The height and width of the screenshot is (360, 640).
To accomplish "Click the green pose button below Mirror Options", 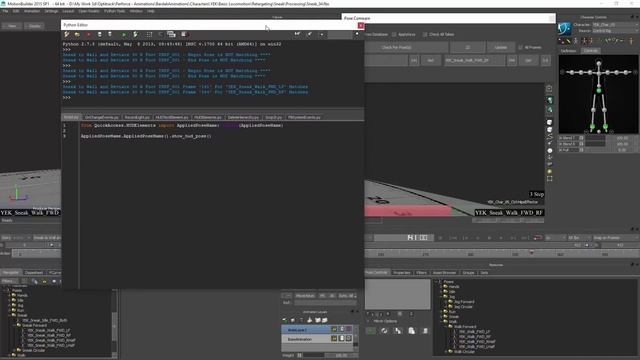I will (371, 331).
